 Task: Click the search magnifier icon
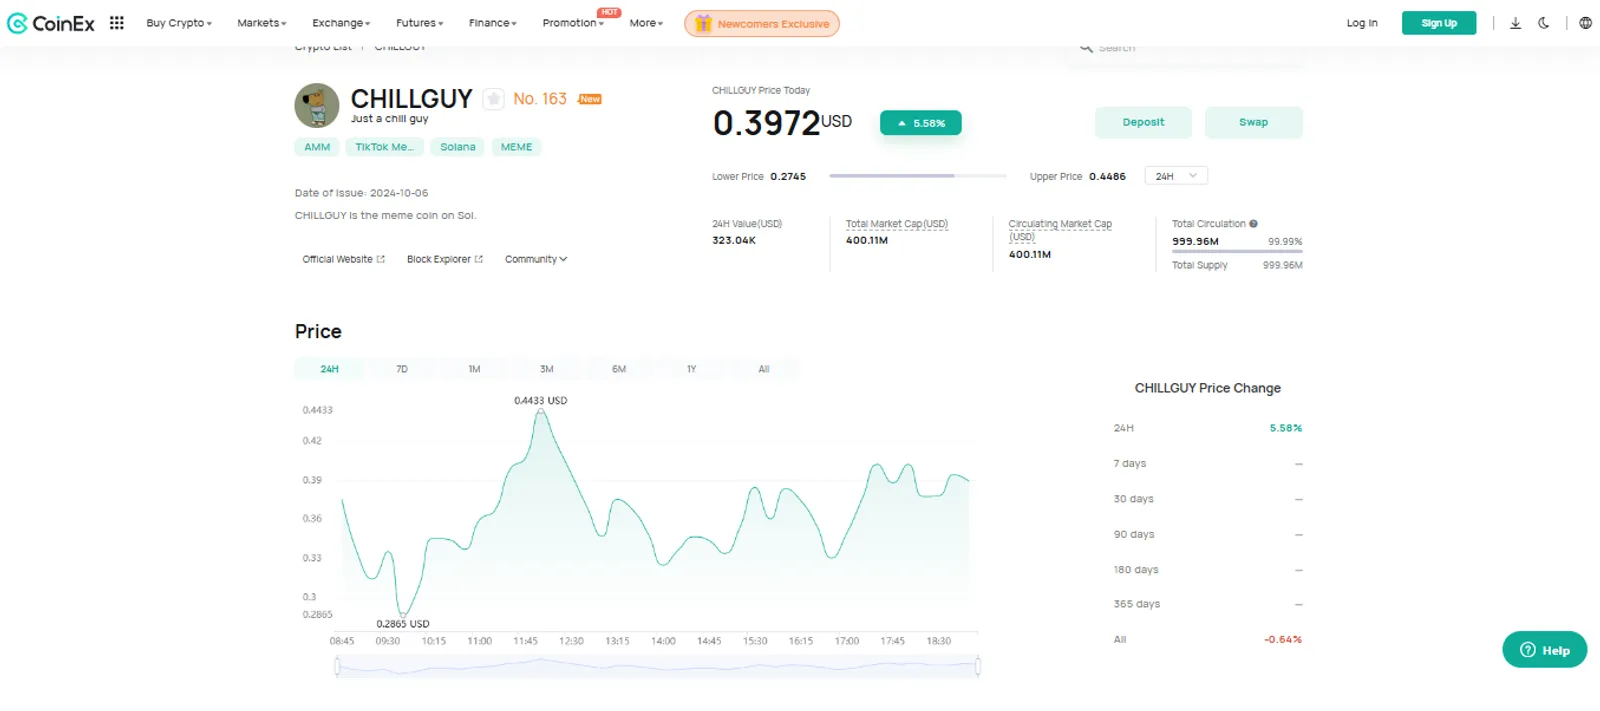[x=1086, y=47]
